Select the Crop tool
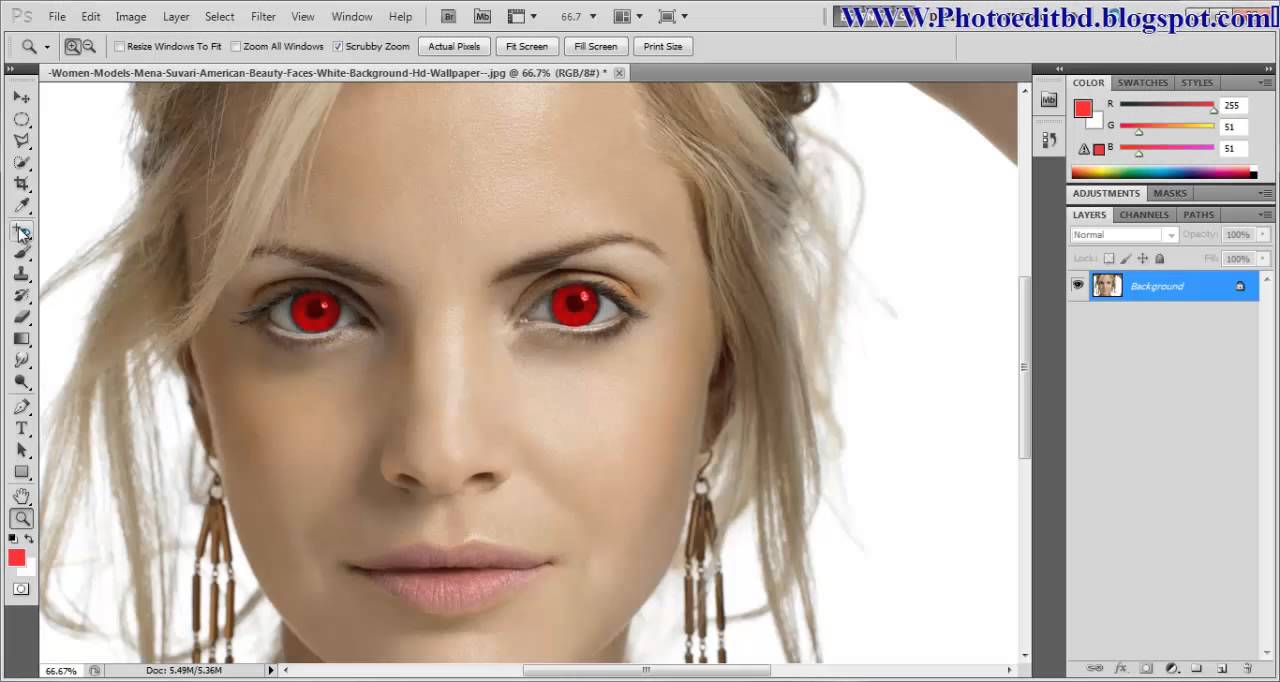 pos(21,184)
